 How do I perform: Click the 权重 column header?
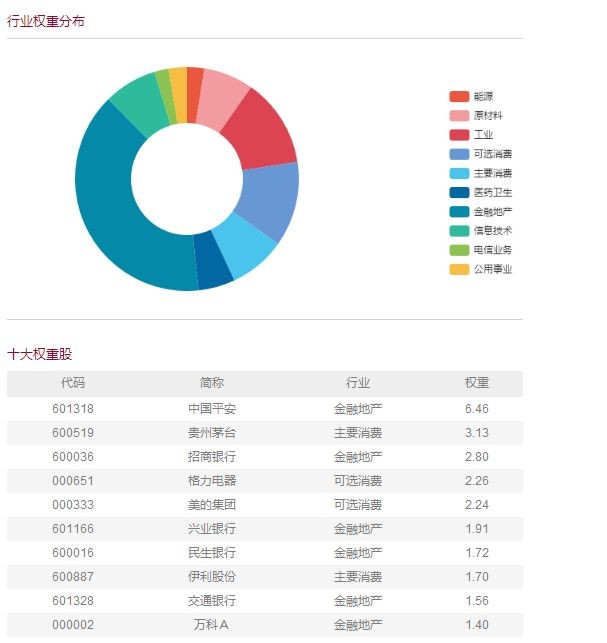(477, 383)
